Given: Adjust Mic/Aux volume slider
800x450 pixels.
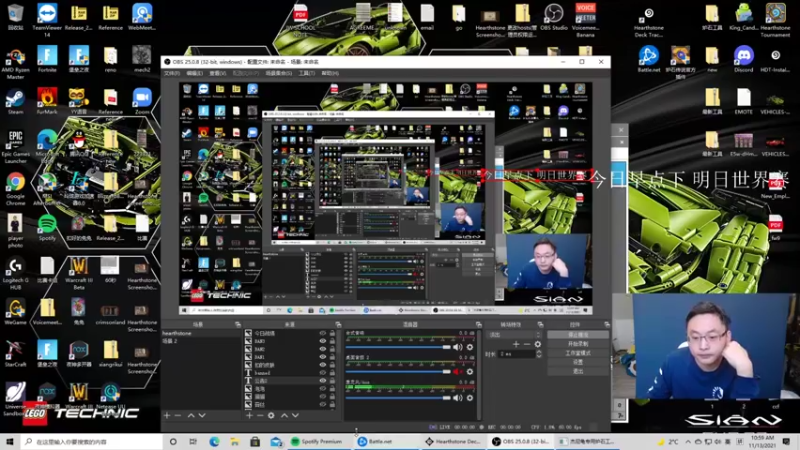Looking at the screenshot, I should pos(398,398).
